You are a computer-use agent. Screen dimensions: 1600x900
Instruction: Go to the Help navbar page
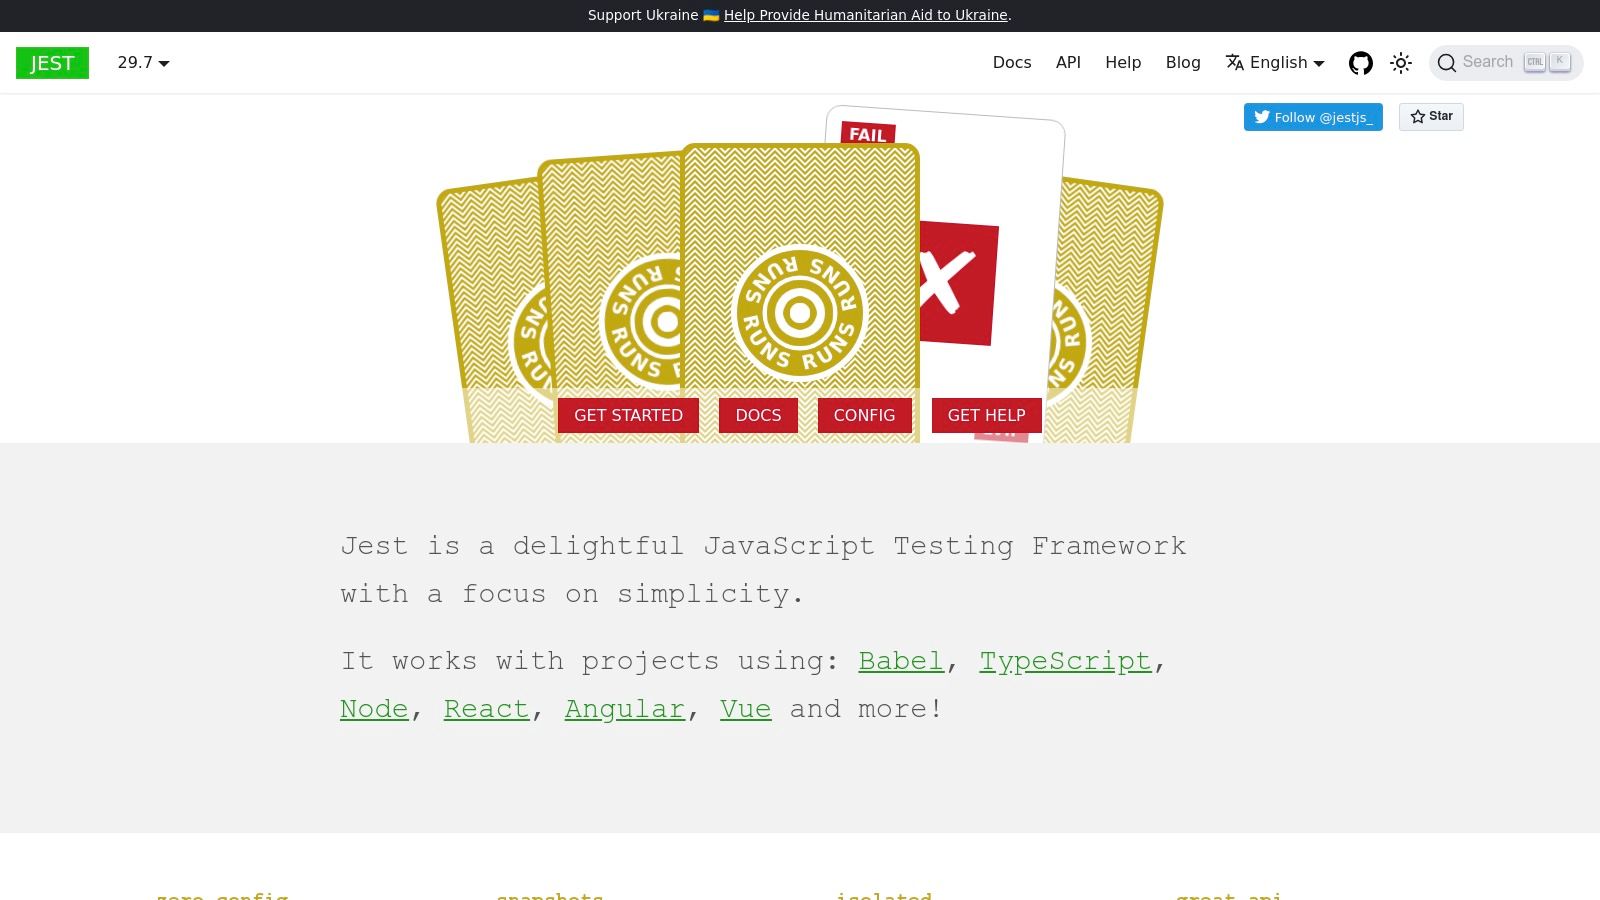point(1122,63)
